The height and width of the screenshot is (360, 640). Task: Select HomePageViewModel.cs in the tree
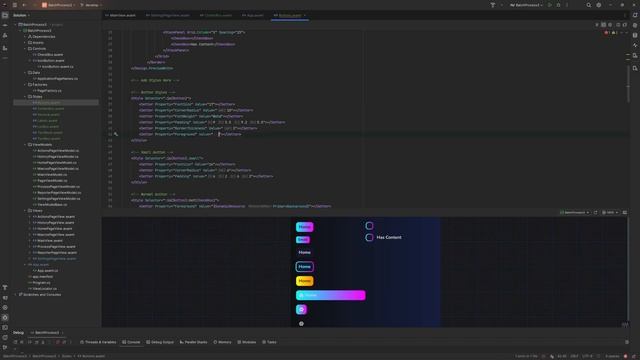click(55, 162)
